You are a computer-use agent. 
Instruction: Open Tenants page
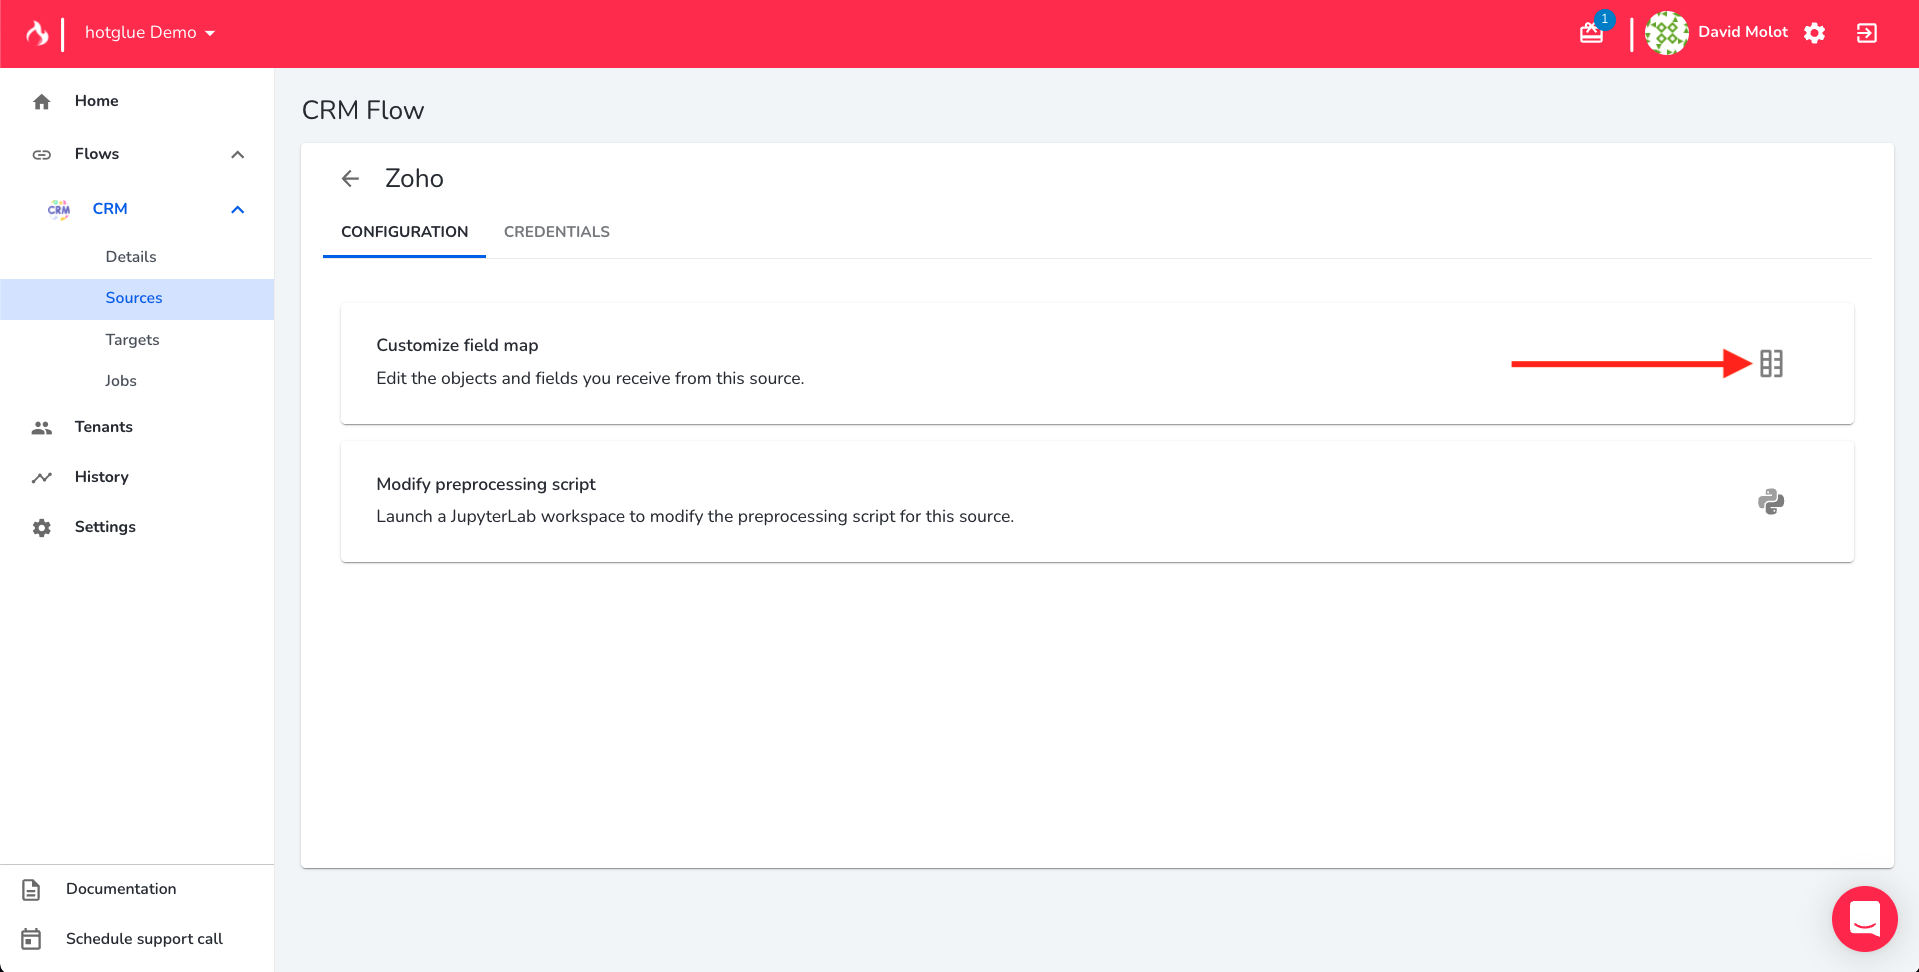(103, 427)
